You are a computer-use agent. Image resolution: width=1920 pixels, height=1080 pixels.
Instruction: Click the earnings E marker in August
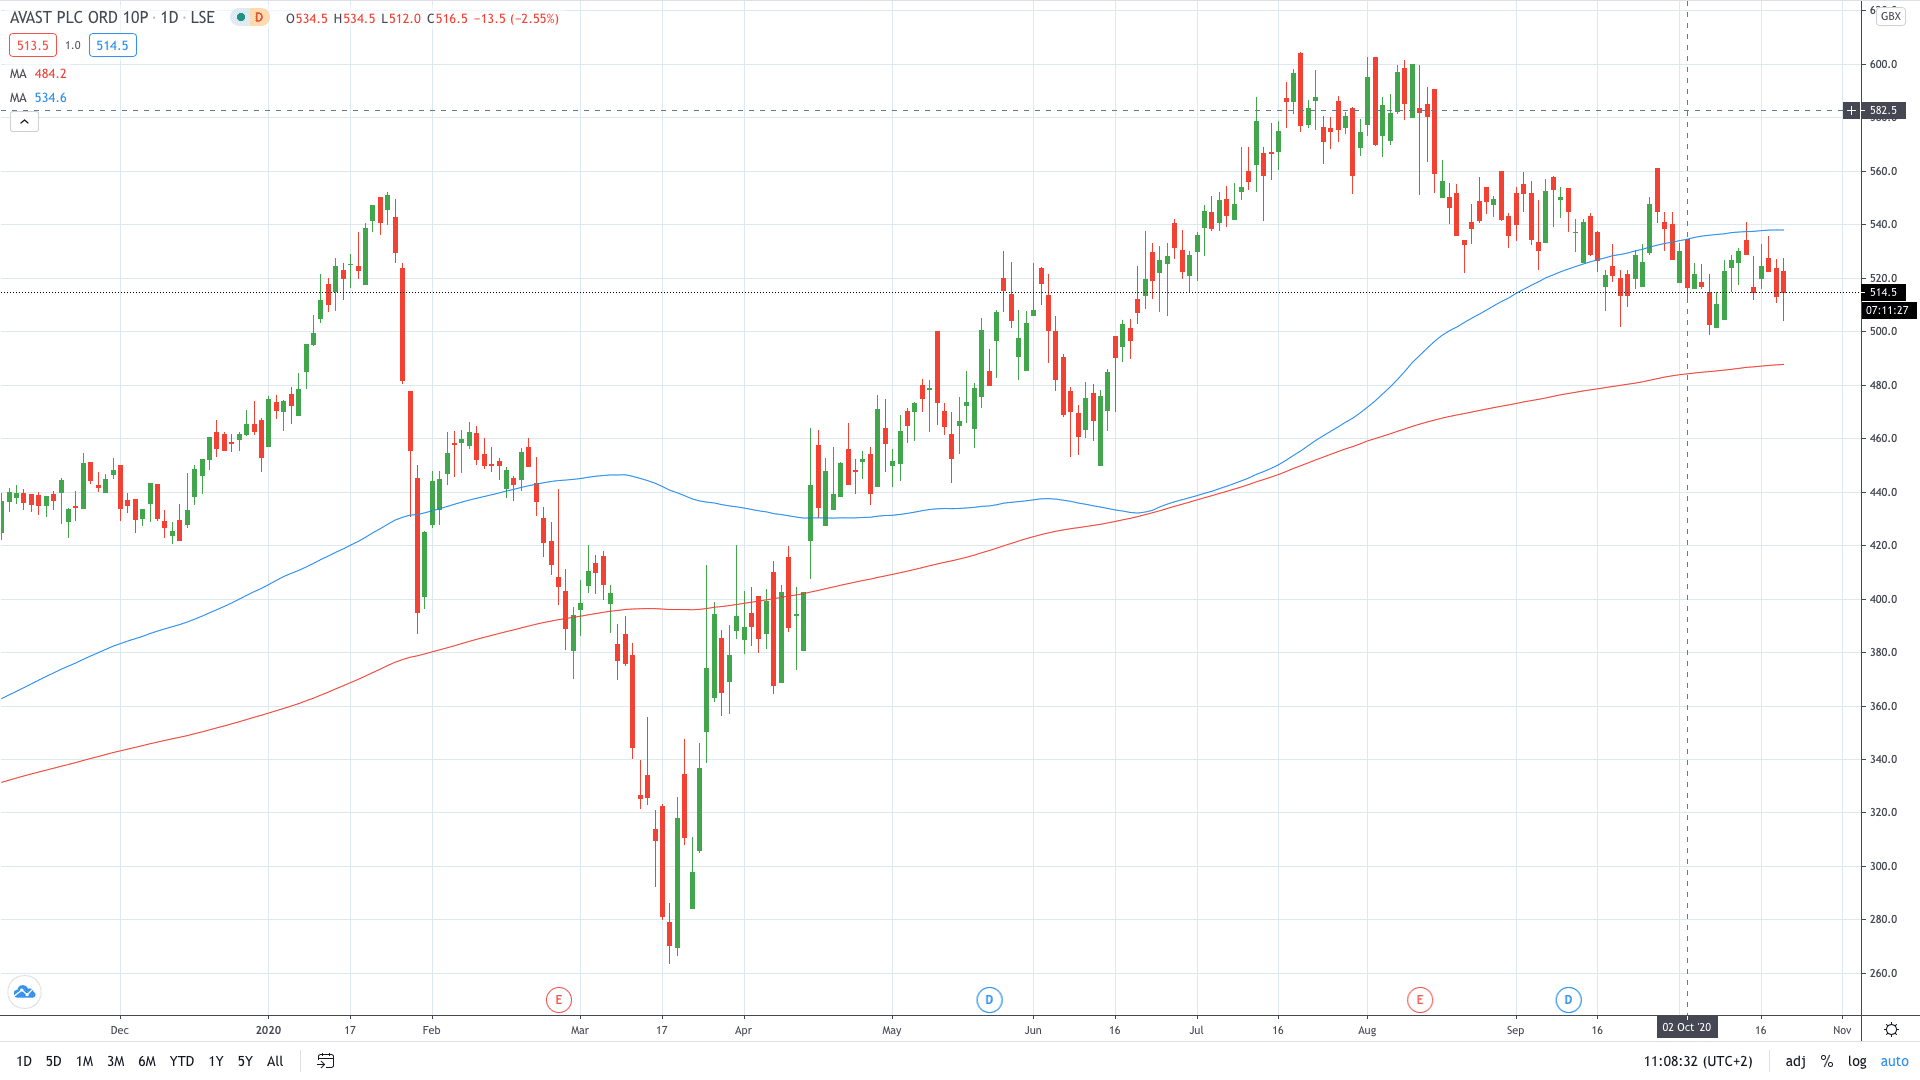click(x=1419, y=999)
